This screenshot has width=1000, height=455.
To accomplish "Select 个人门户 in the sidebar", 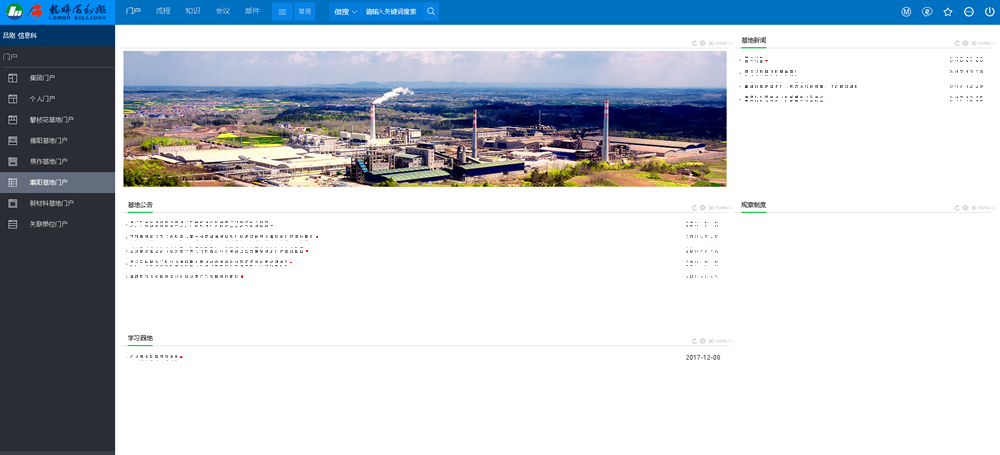I will [x=57, y=99].
